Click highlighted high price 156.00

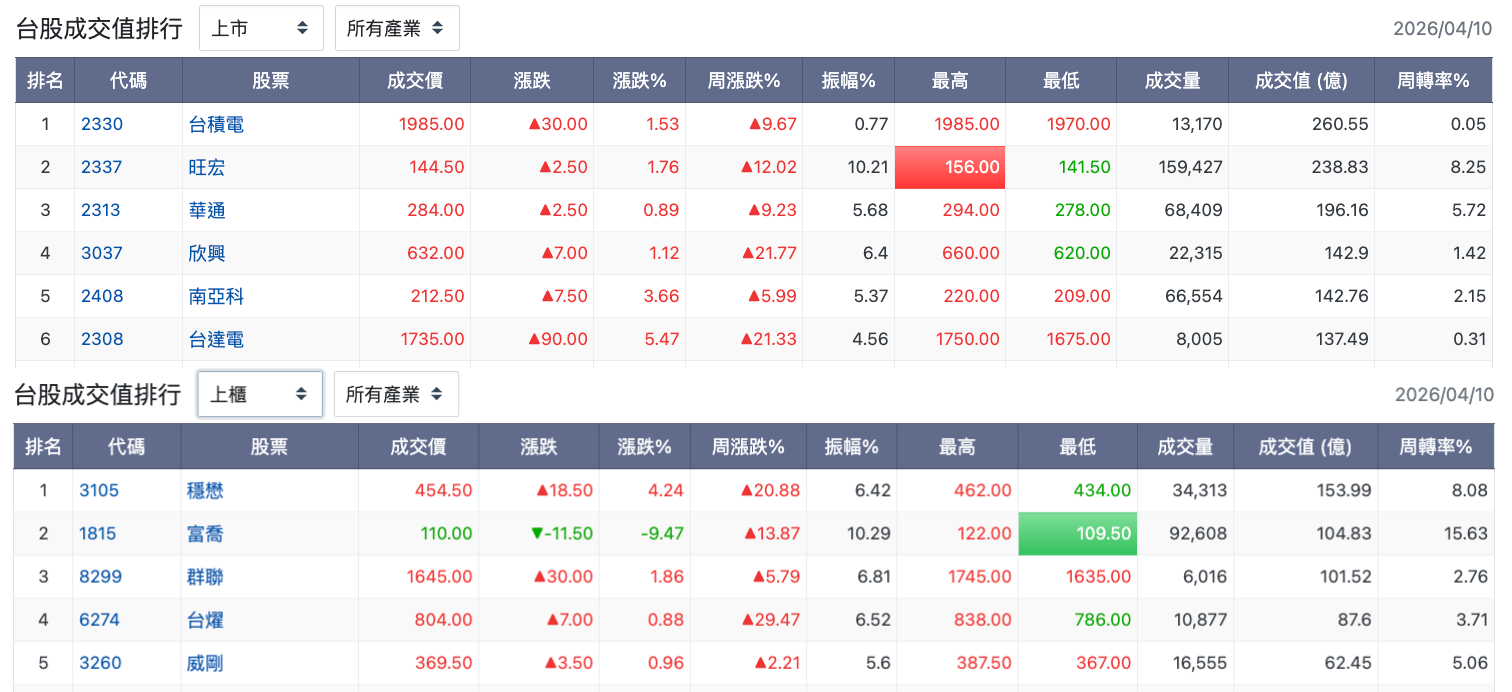click(x=950, y=167)
